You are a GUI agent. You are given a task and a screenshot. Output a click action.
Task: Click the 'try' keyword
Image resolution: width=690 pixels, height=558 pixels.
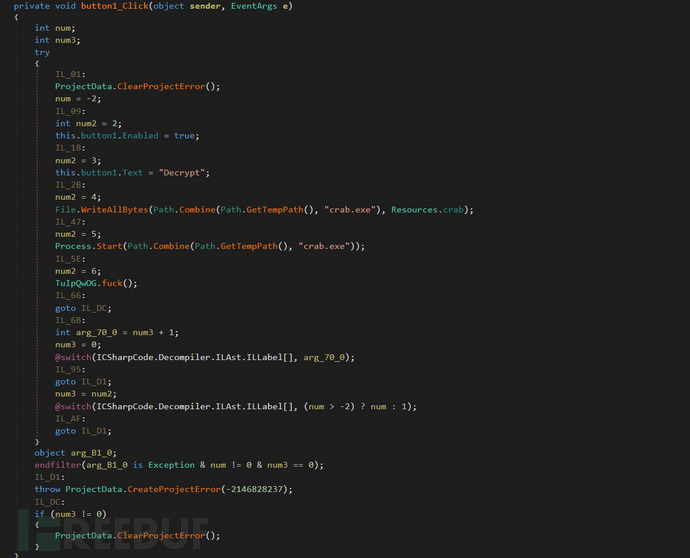coord(42,52)
